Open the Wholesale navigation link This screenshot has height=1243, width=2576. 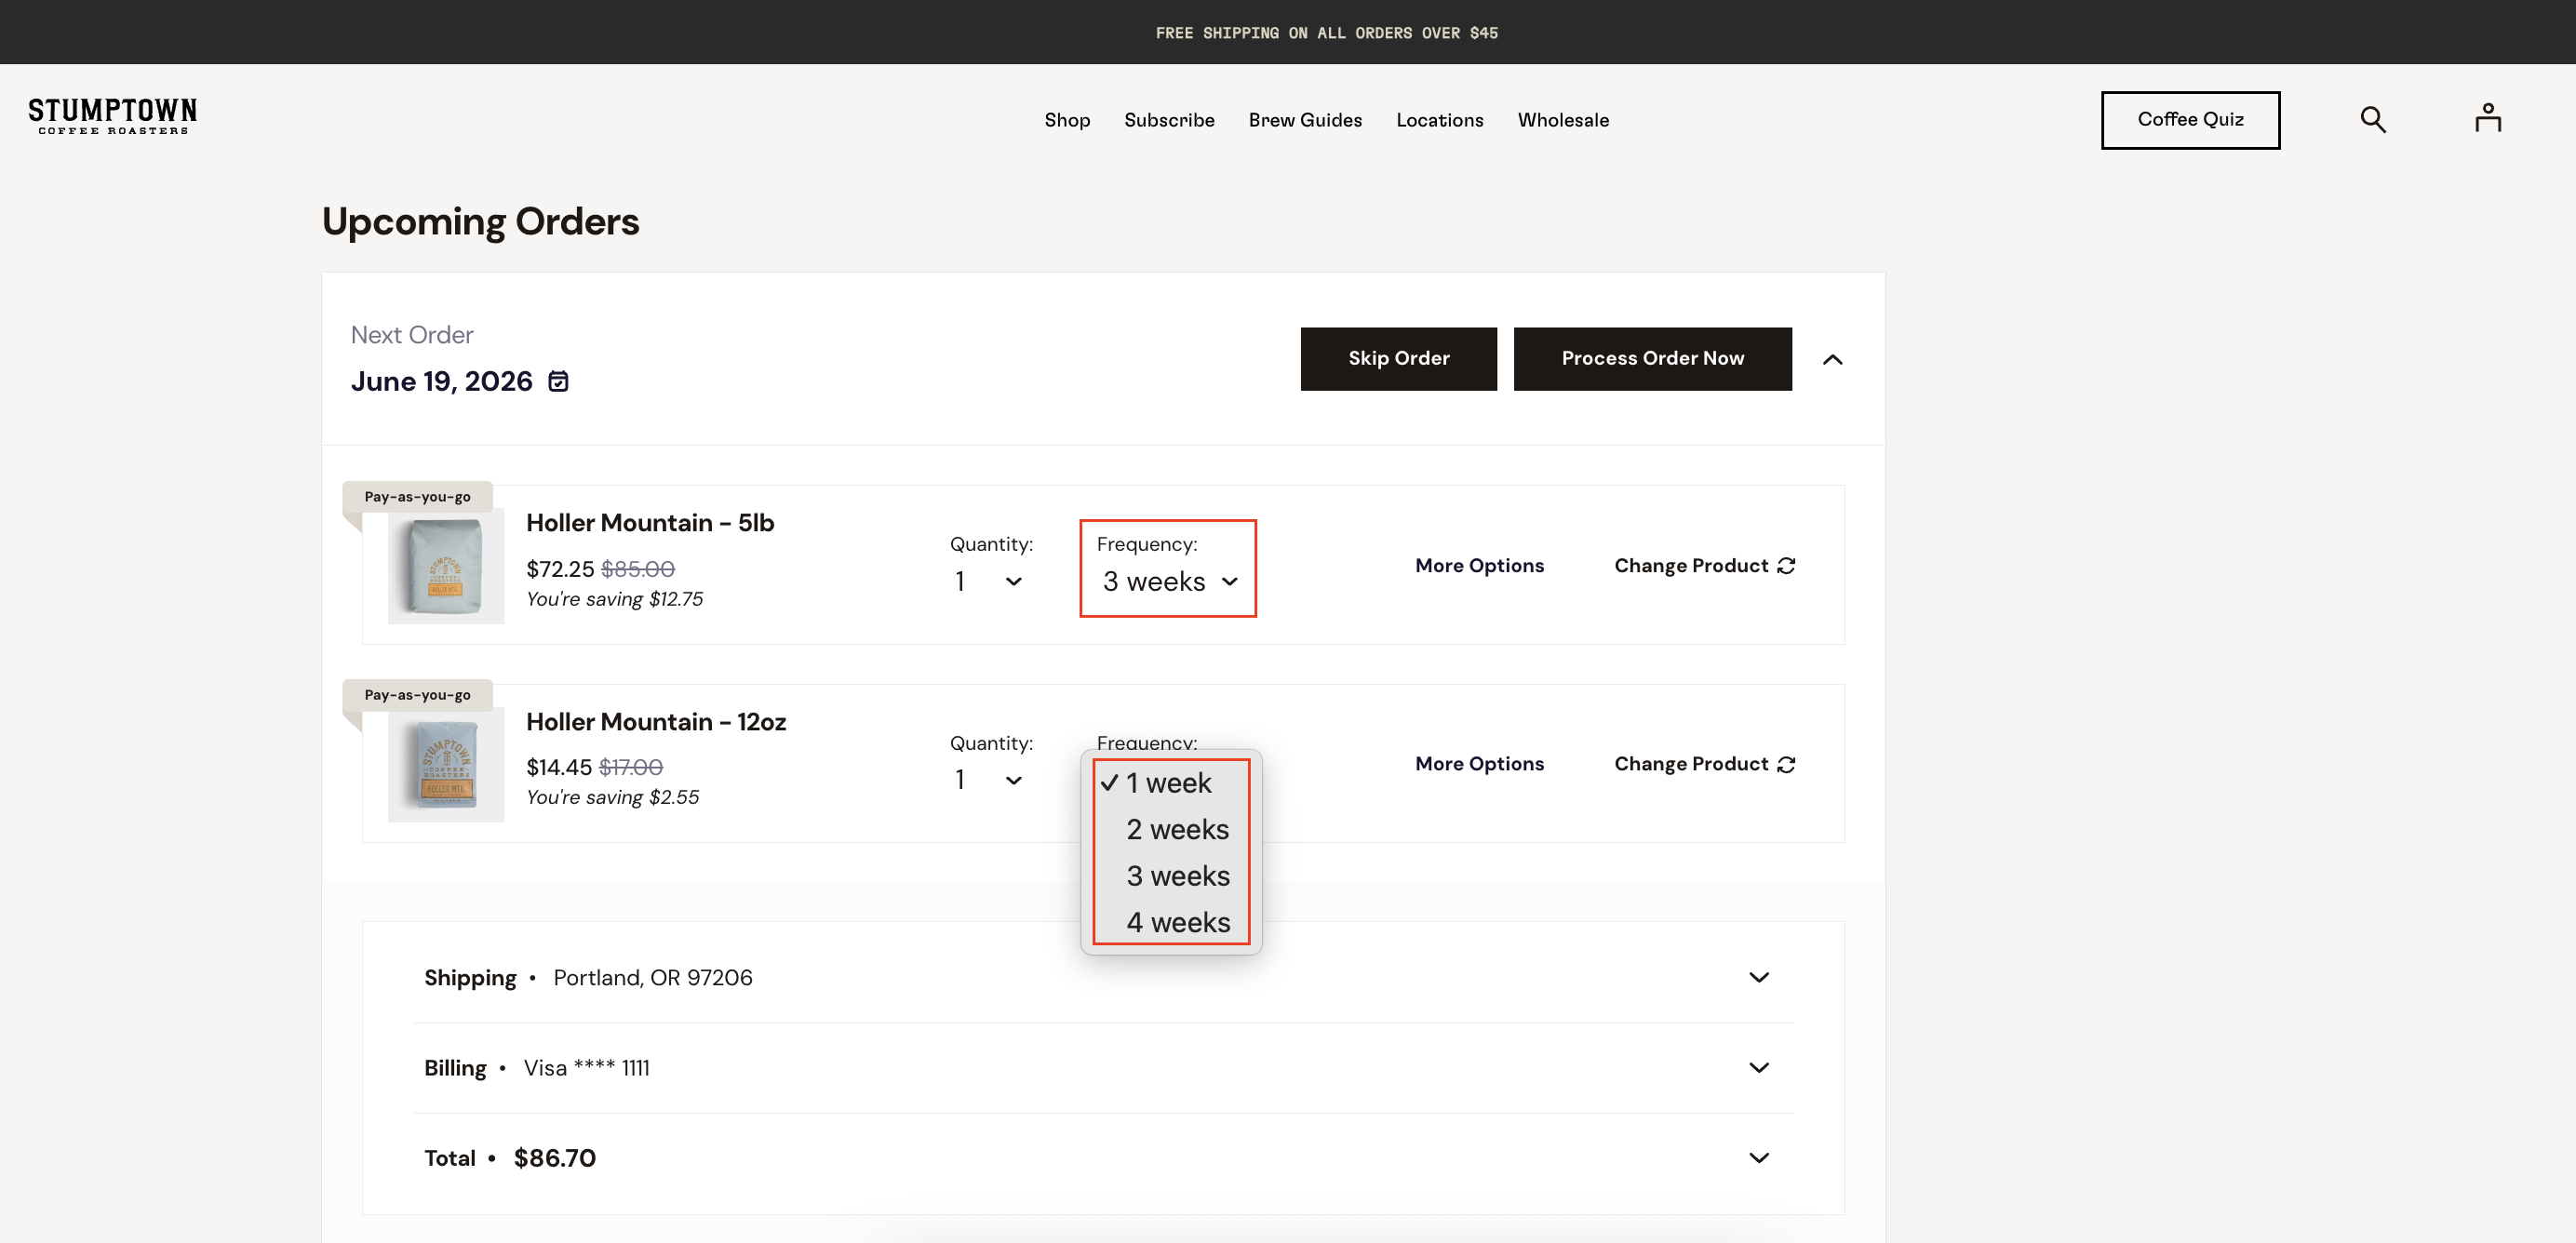[1563, 120]
